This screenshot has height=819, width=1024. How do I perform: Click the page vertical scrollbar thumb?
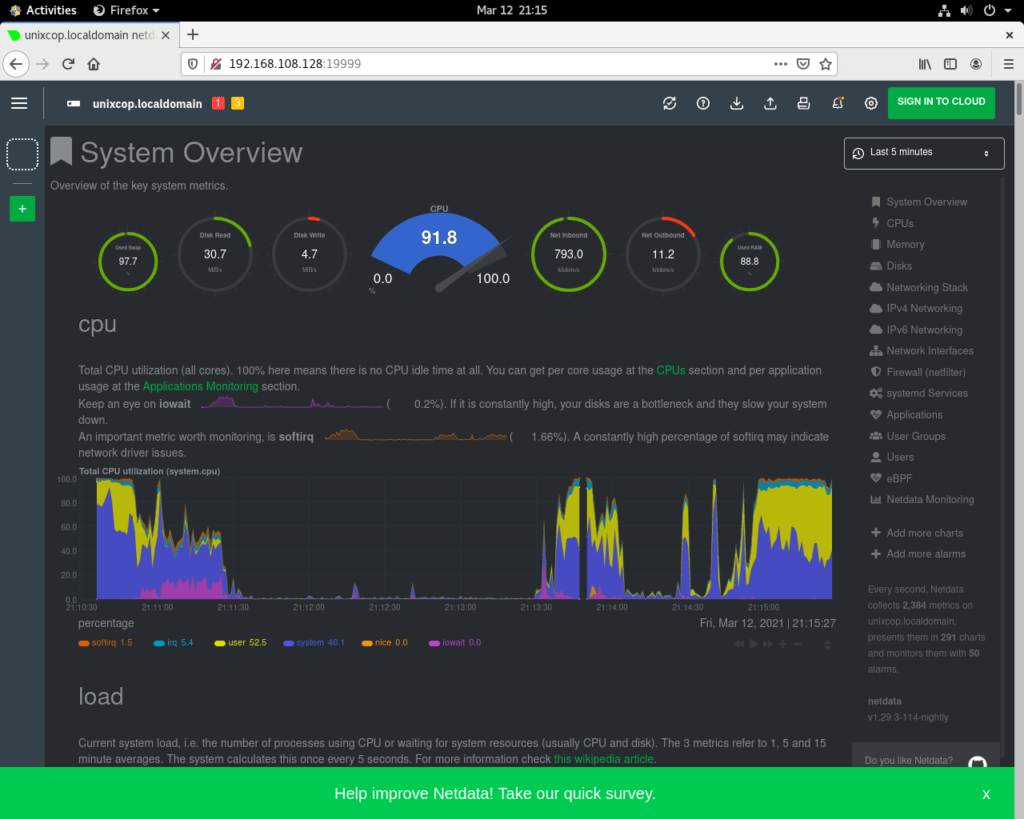click(1019, 99)
